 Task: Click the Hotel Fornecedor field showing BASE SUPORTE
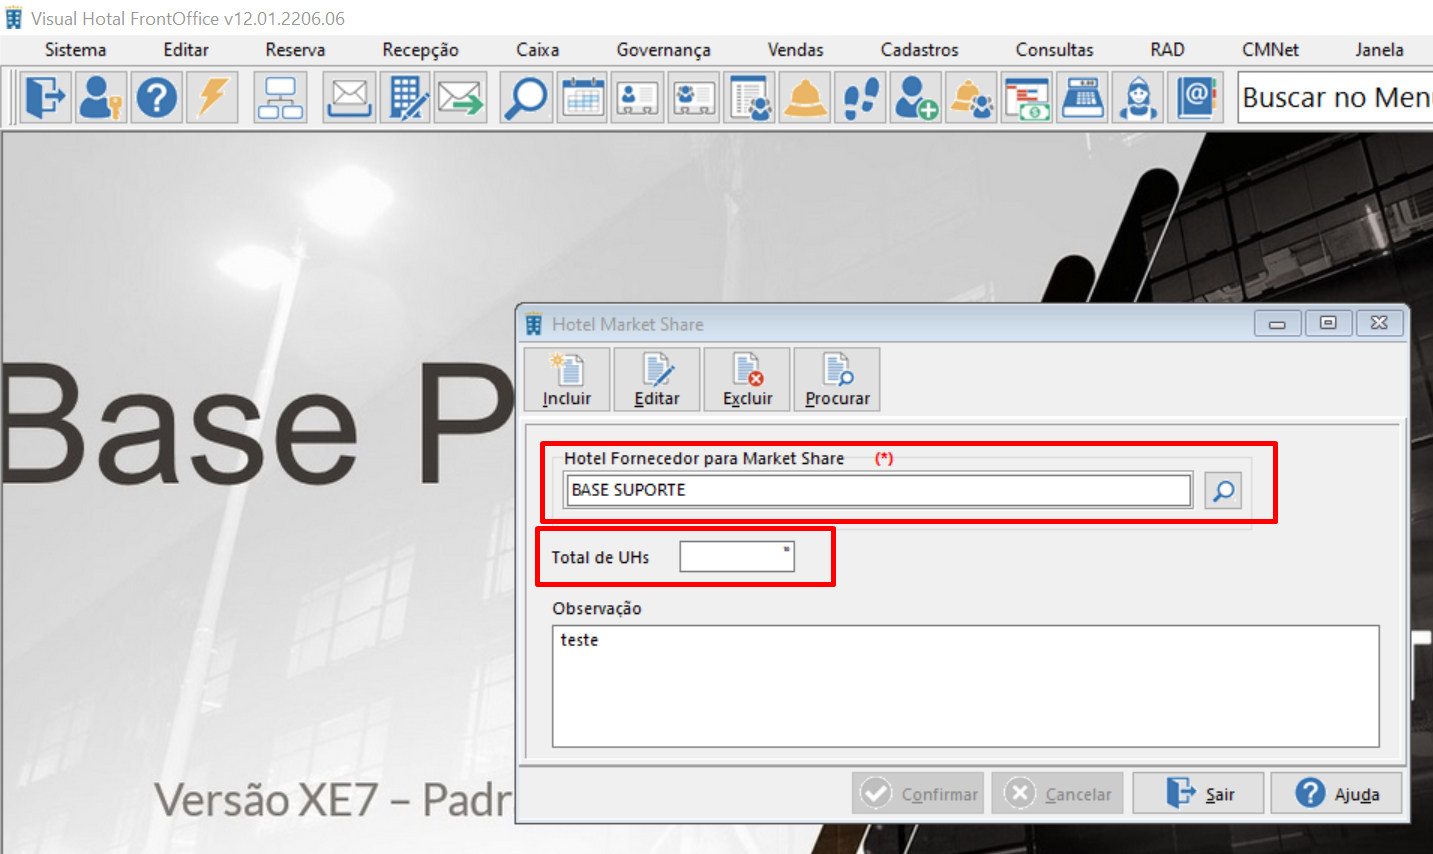(879, 490)
